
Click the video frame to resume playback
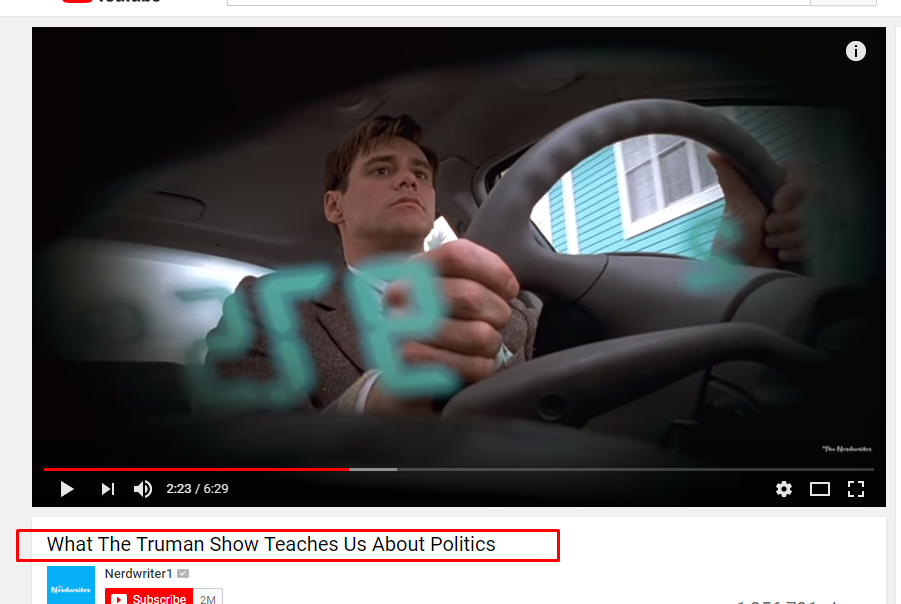[x=459, y=247]
